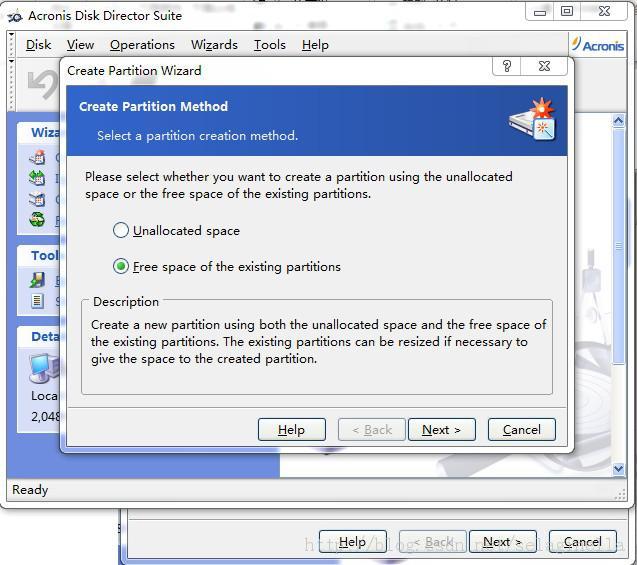This screenshot has height=565, width=637.
Task: Minimize the Acronis Disk Director Suite window
Action: click(x=540, y=12)
